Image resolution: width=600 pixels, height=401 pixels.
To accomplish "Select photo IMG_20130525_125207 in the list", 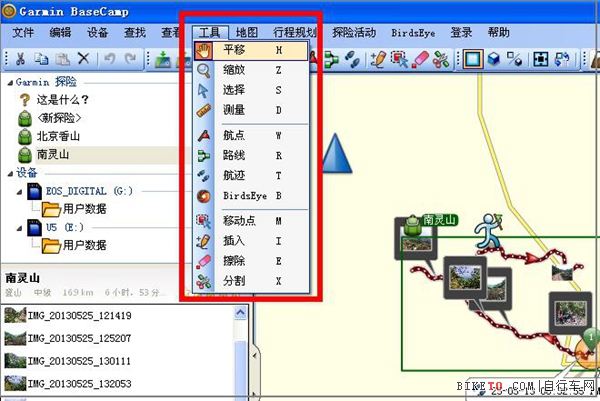I will (78, 338).
